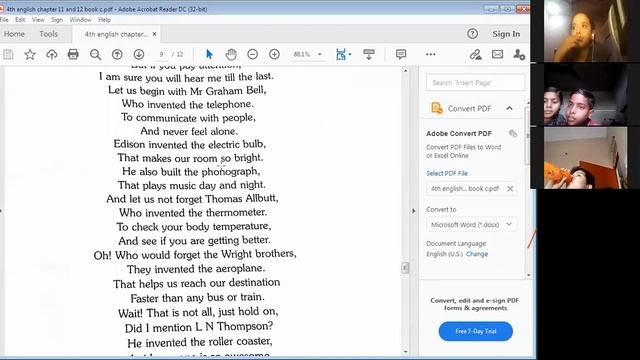The width and height of the screenshot is (640, 360).
Task: Select the 4th english chapter document tab
Action: pos(116,34)
